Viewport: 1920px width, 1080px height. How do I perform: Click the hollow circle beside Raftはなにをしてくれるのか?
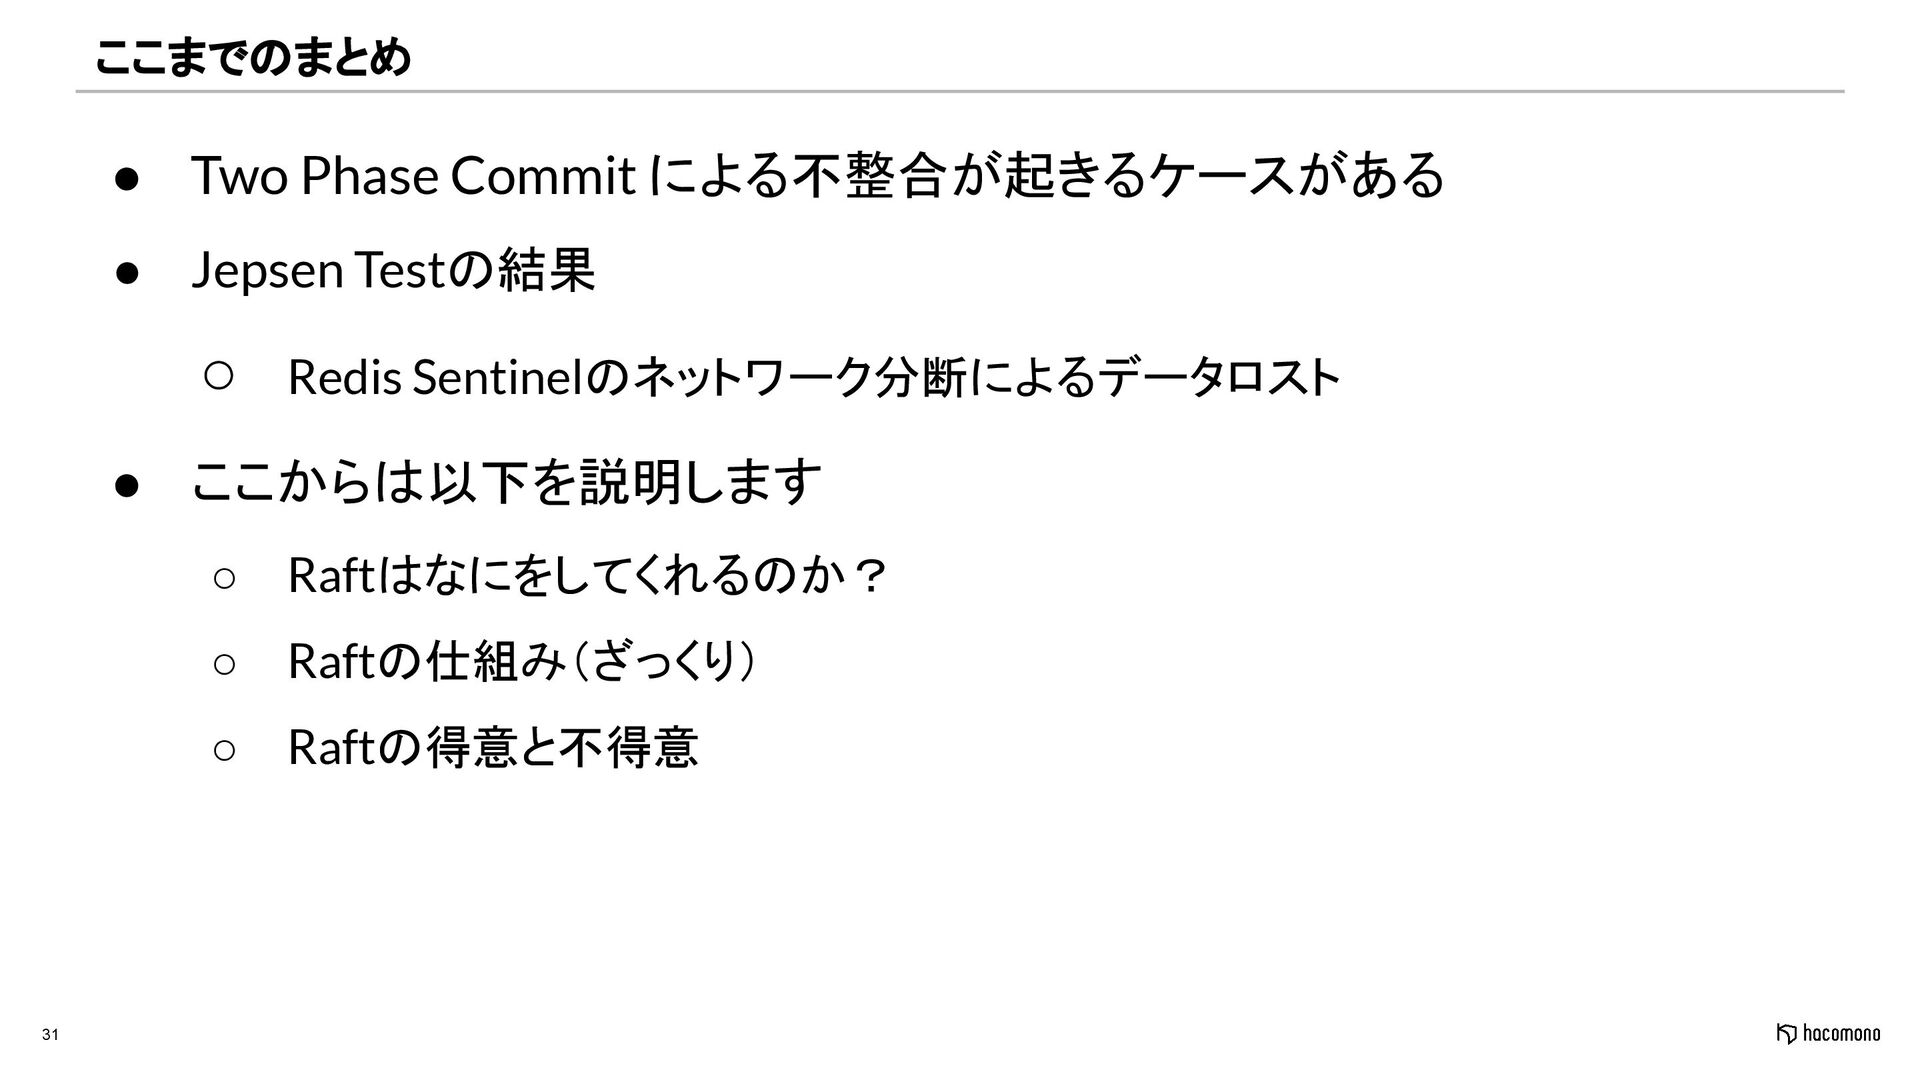point(224,578)
